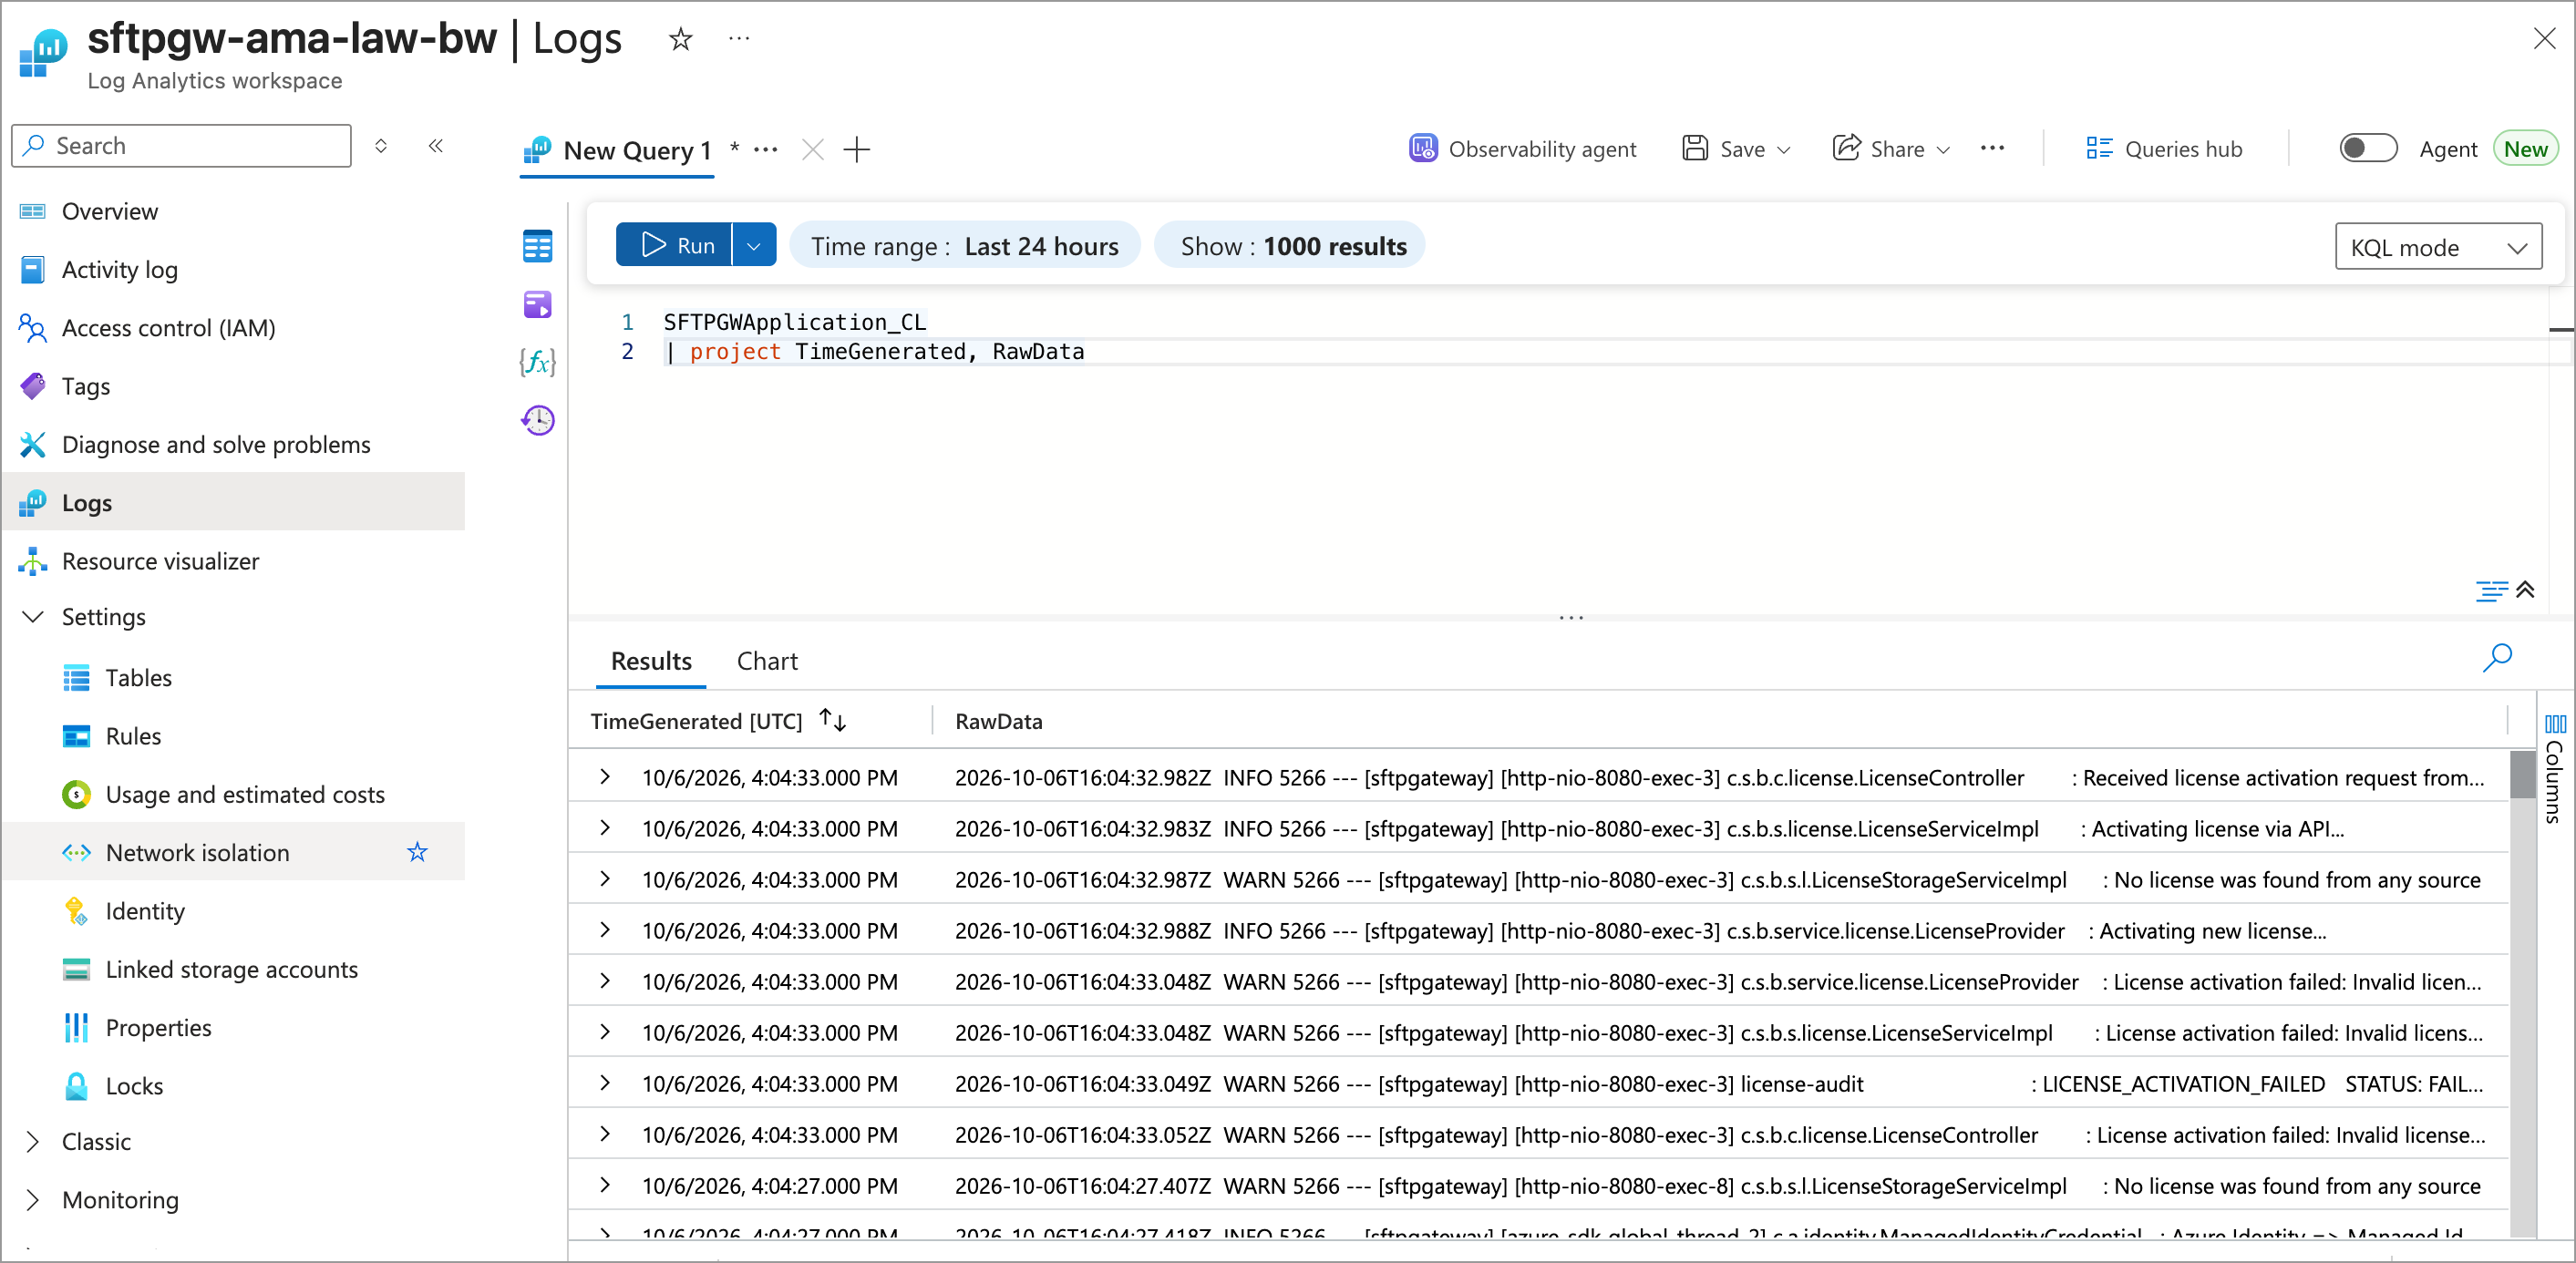Add a new query tab with plus icon

click(857, 150)
